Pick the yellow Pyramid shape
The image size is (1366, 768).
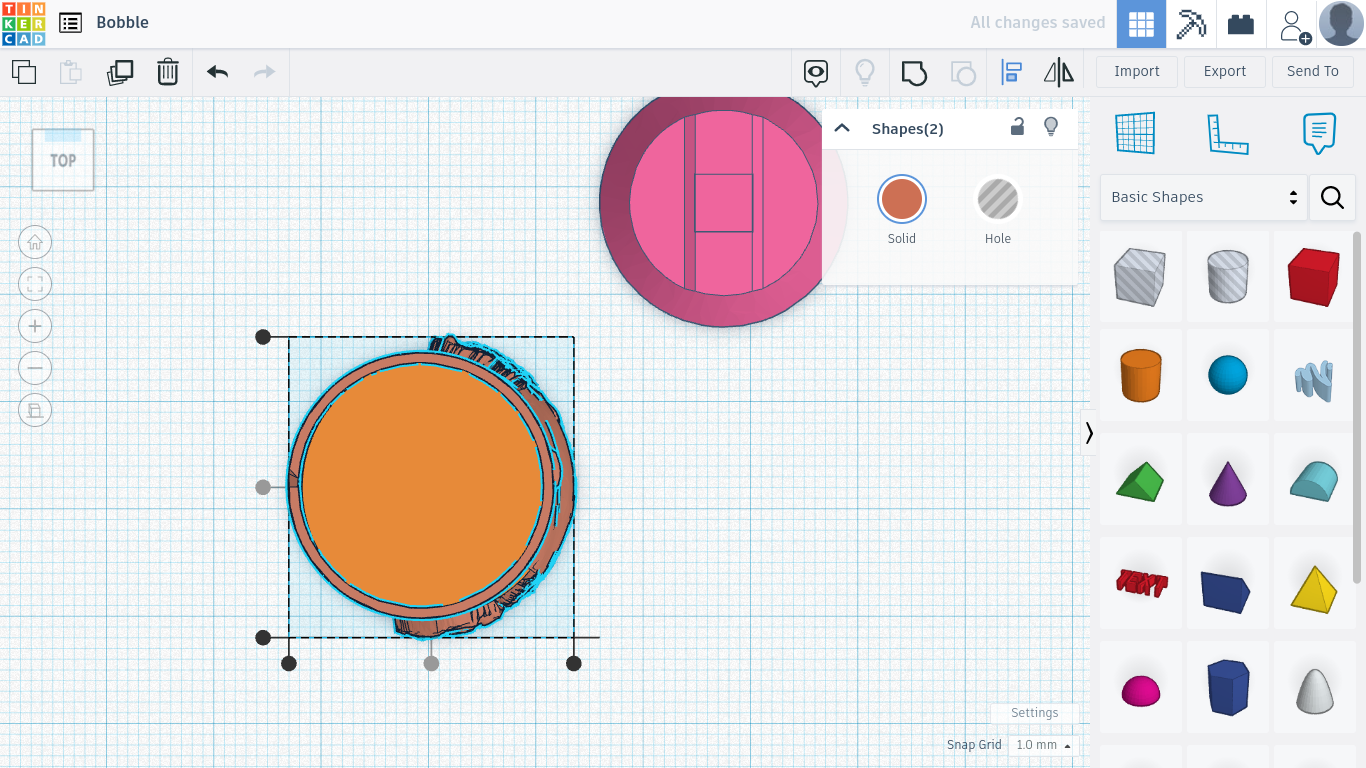point(1314,588)
